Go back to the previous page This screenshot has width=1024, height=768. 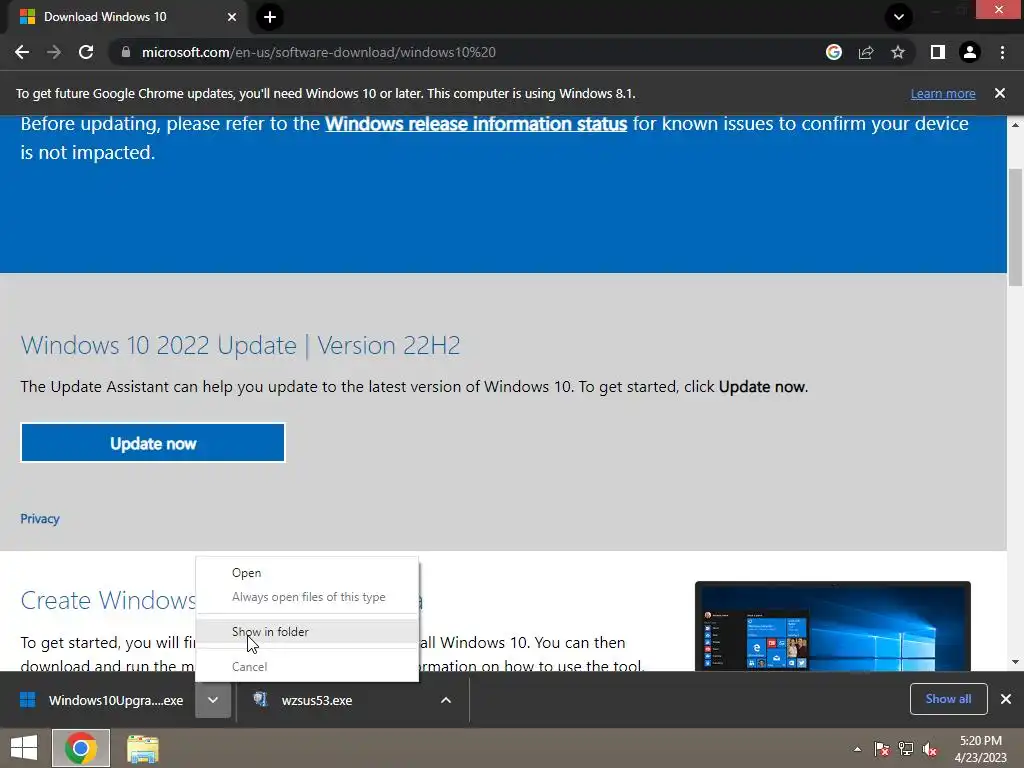pos(22,52)
